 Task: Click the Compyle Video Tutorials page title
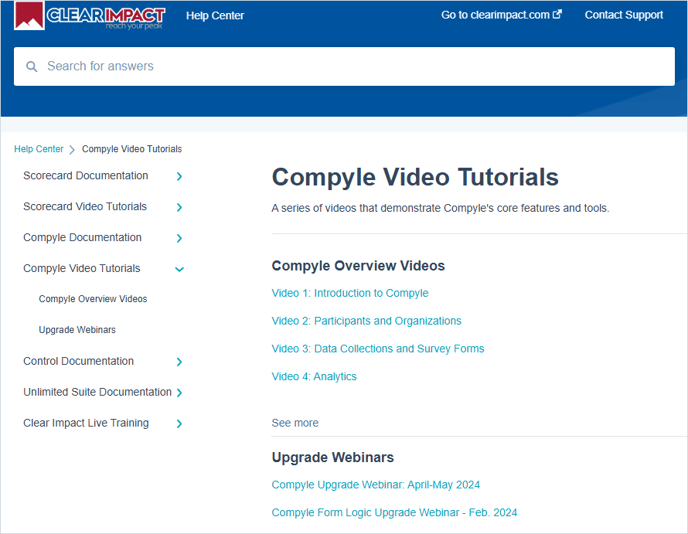pos(415,178)
